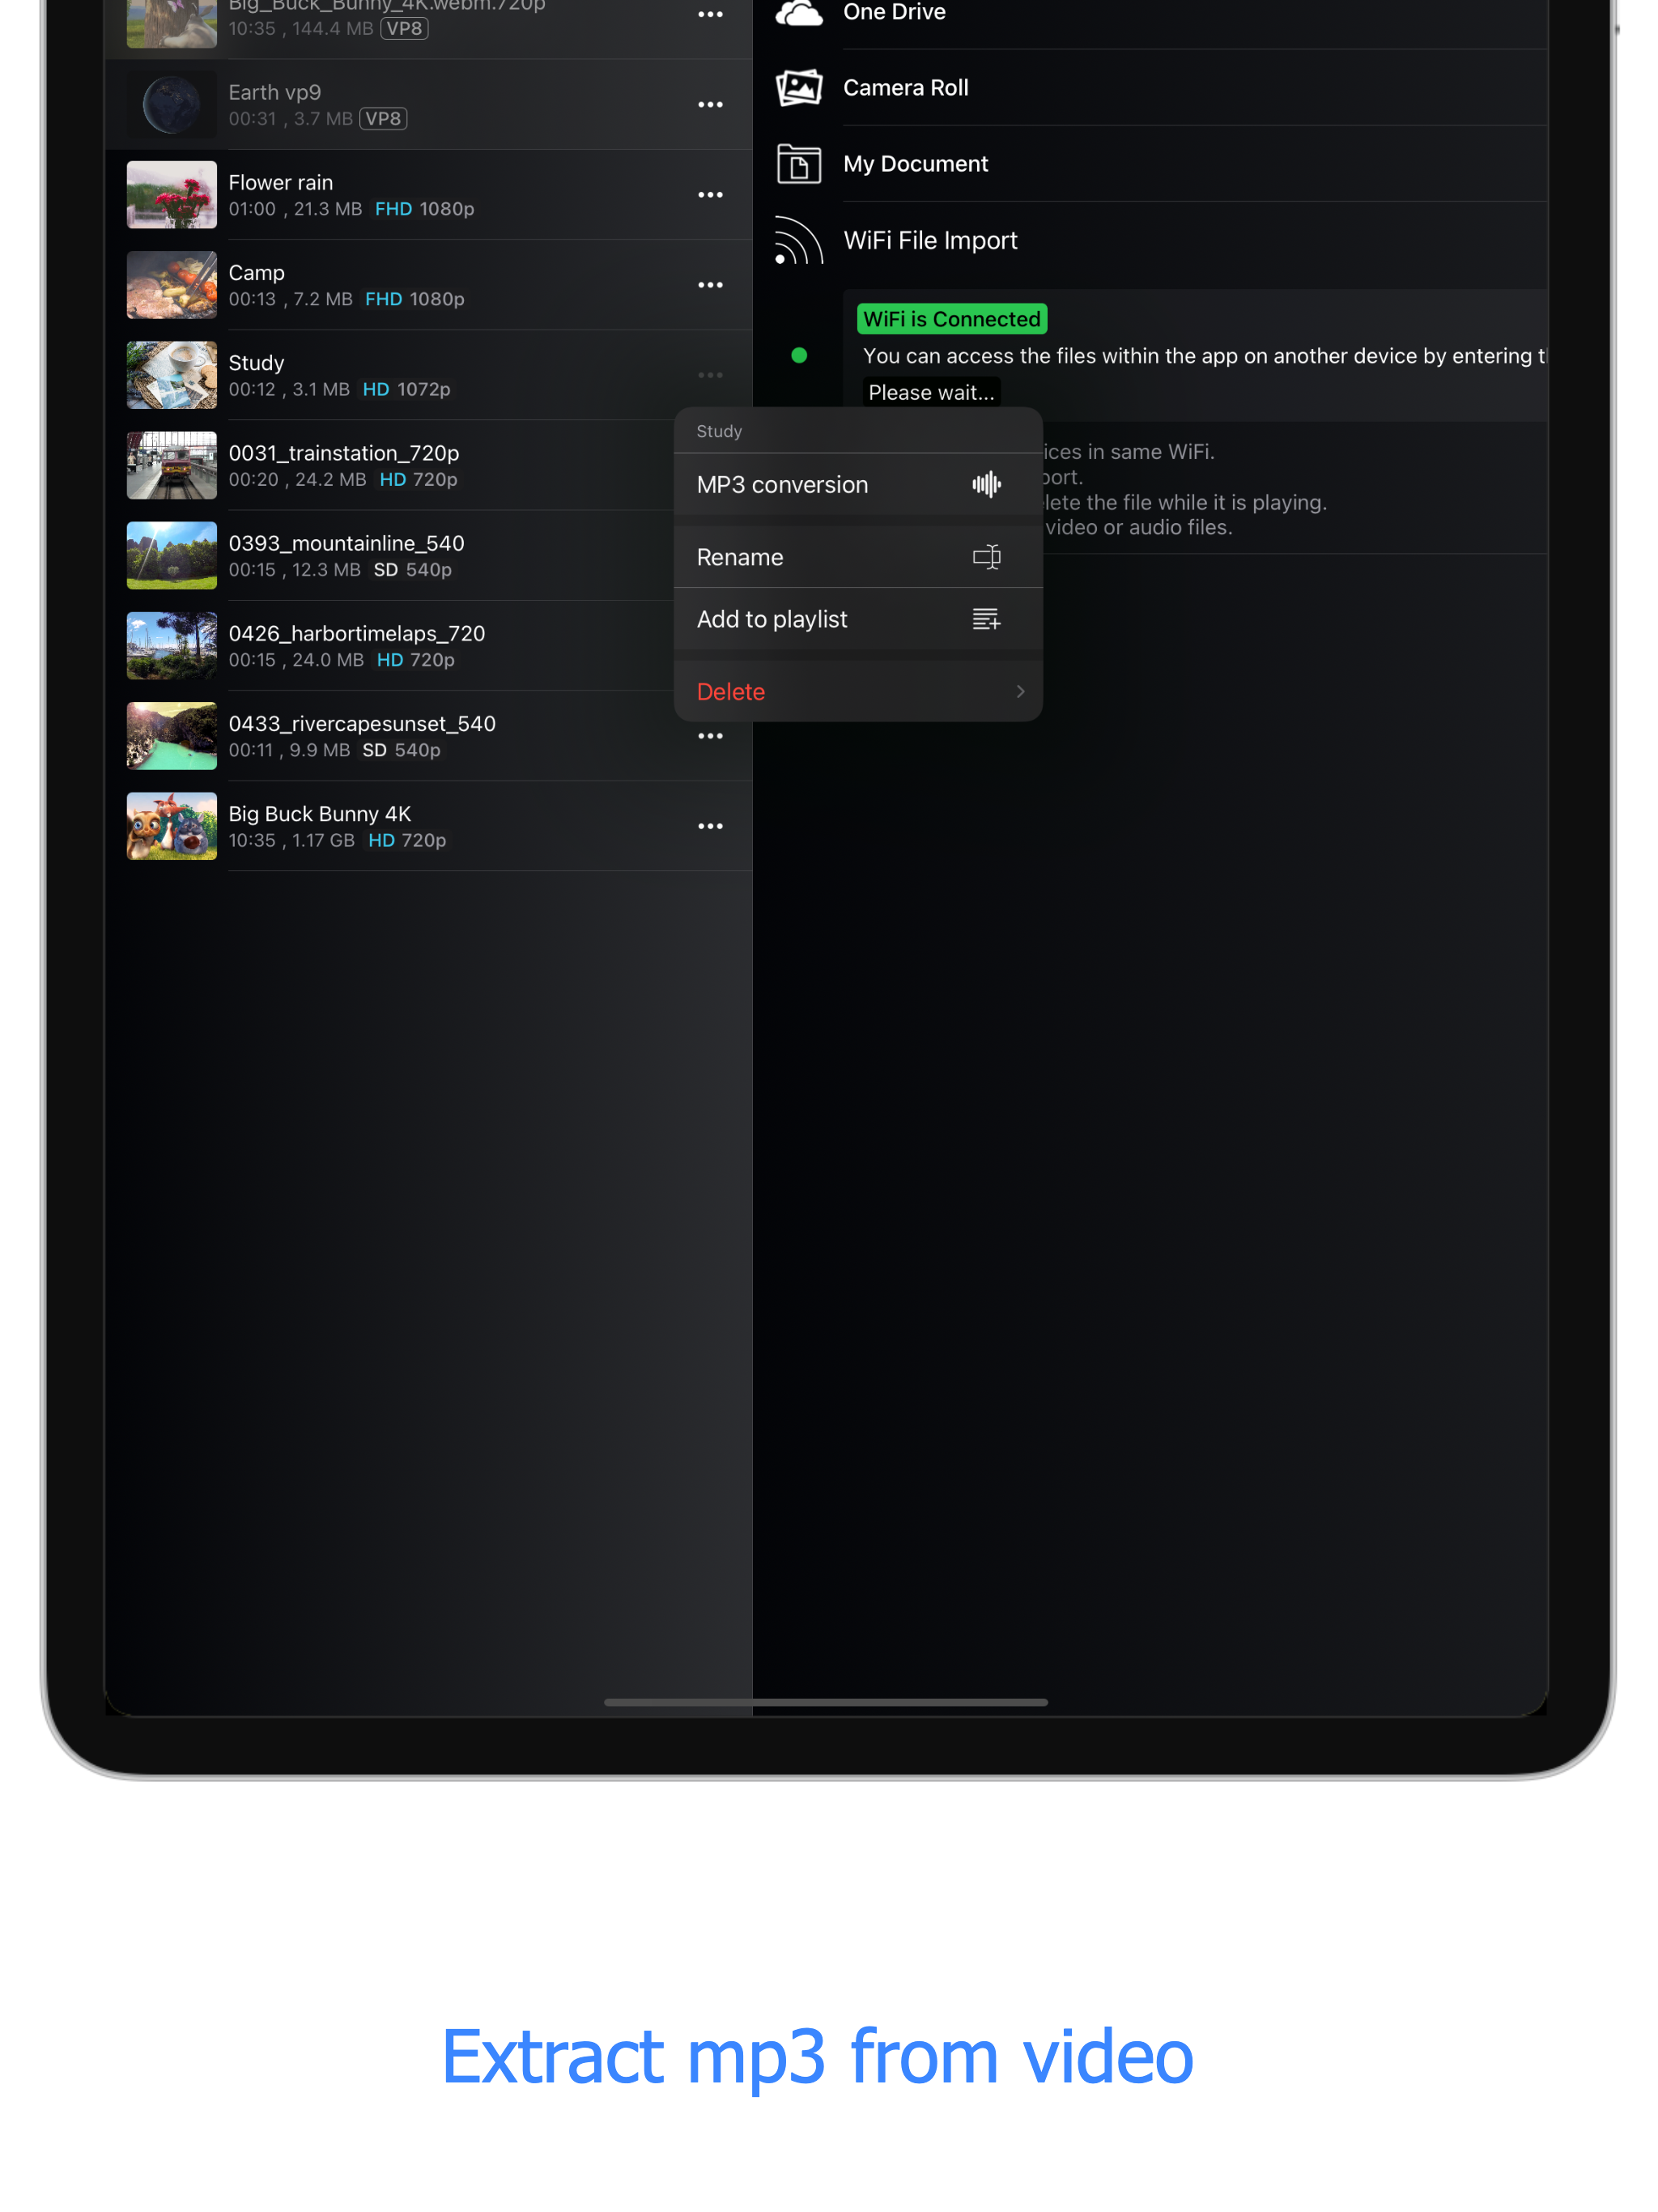
Task: Open more options for Earth vp9
Action: 710,105
